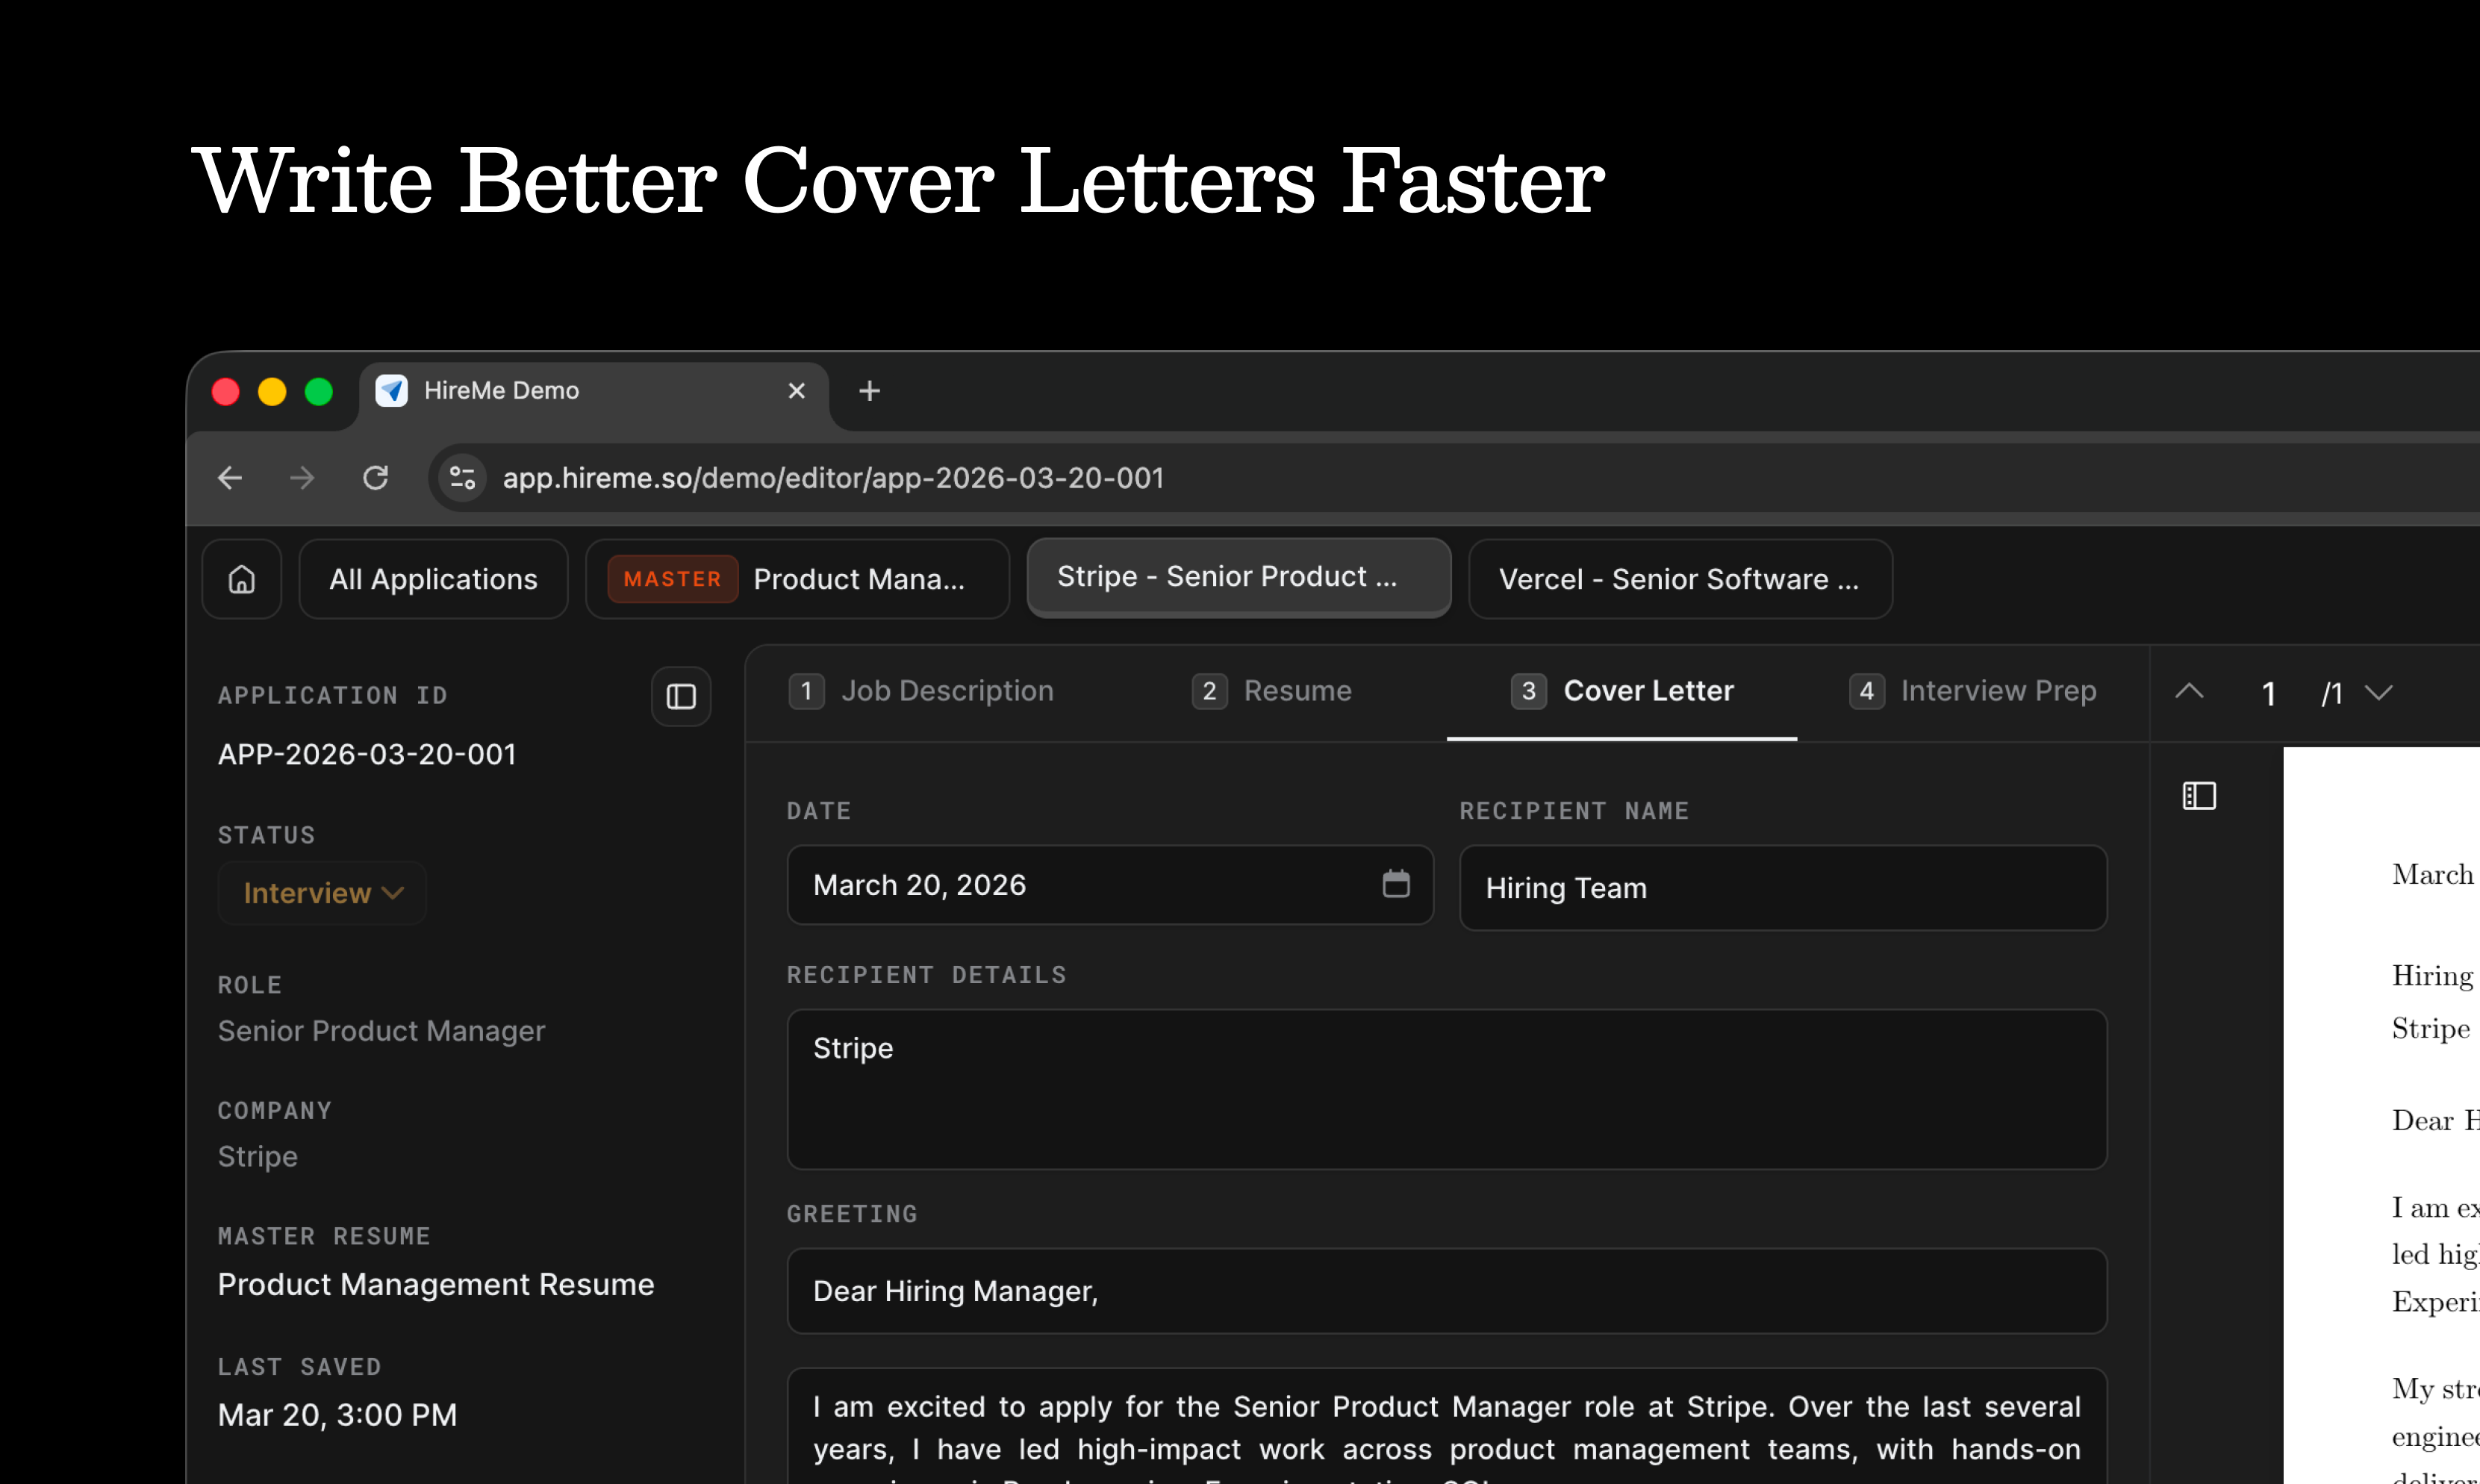Click the home icon button
2480x1484 pixels.
[x=241, y=579]
